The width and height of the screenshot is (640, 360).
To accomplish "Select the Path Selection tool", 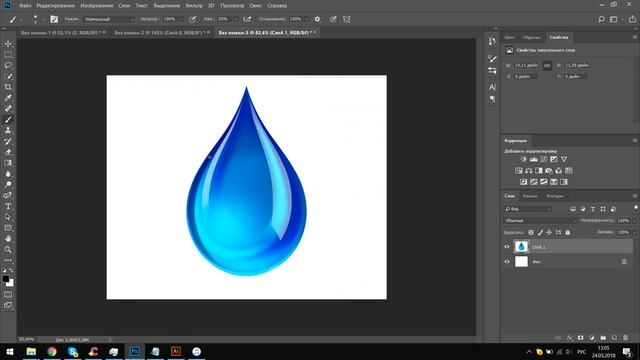I will tap(8, 217).
